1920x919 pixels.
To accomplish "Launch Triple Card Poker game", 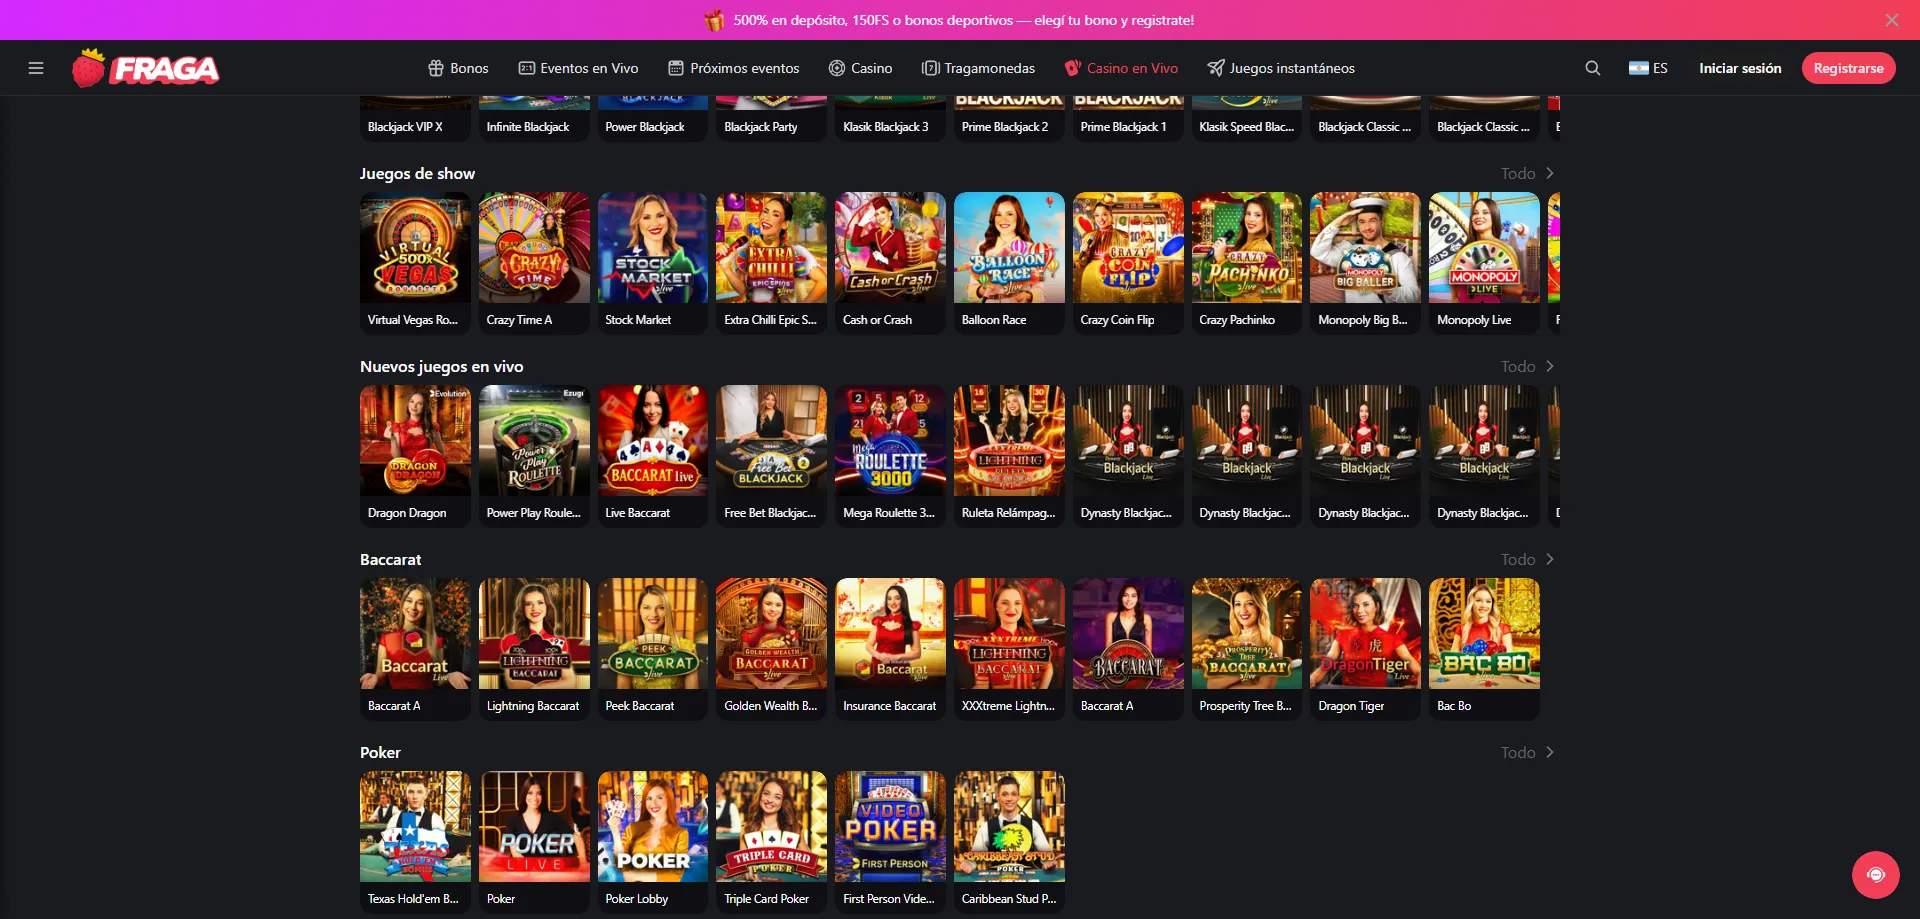I will tap(772, 842).
